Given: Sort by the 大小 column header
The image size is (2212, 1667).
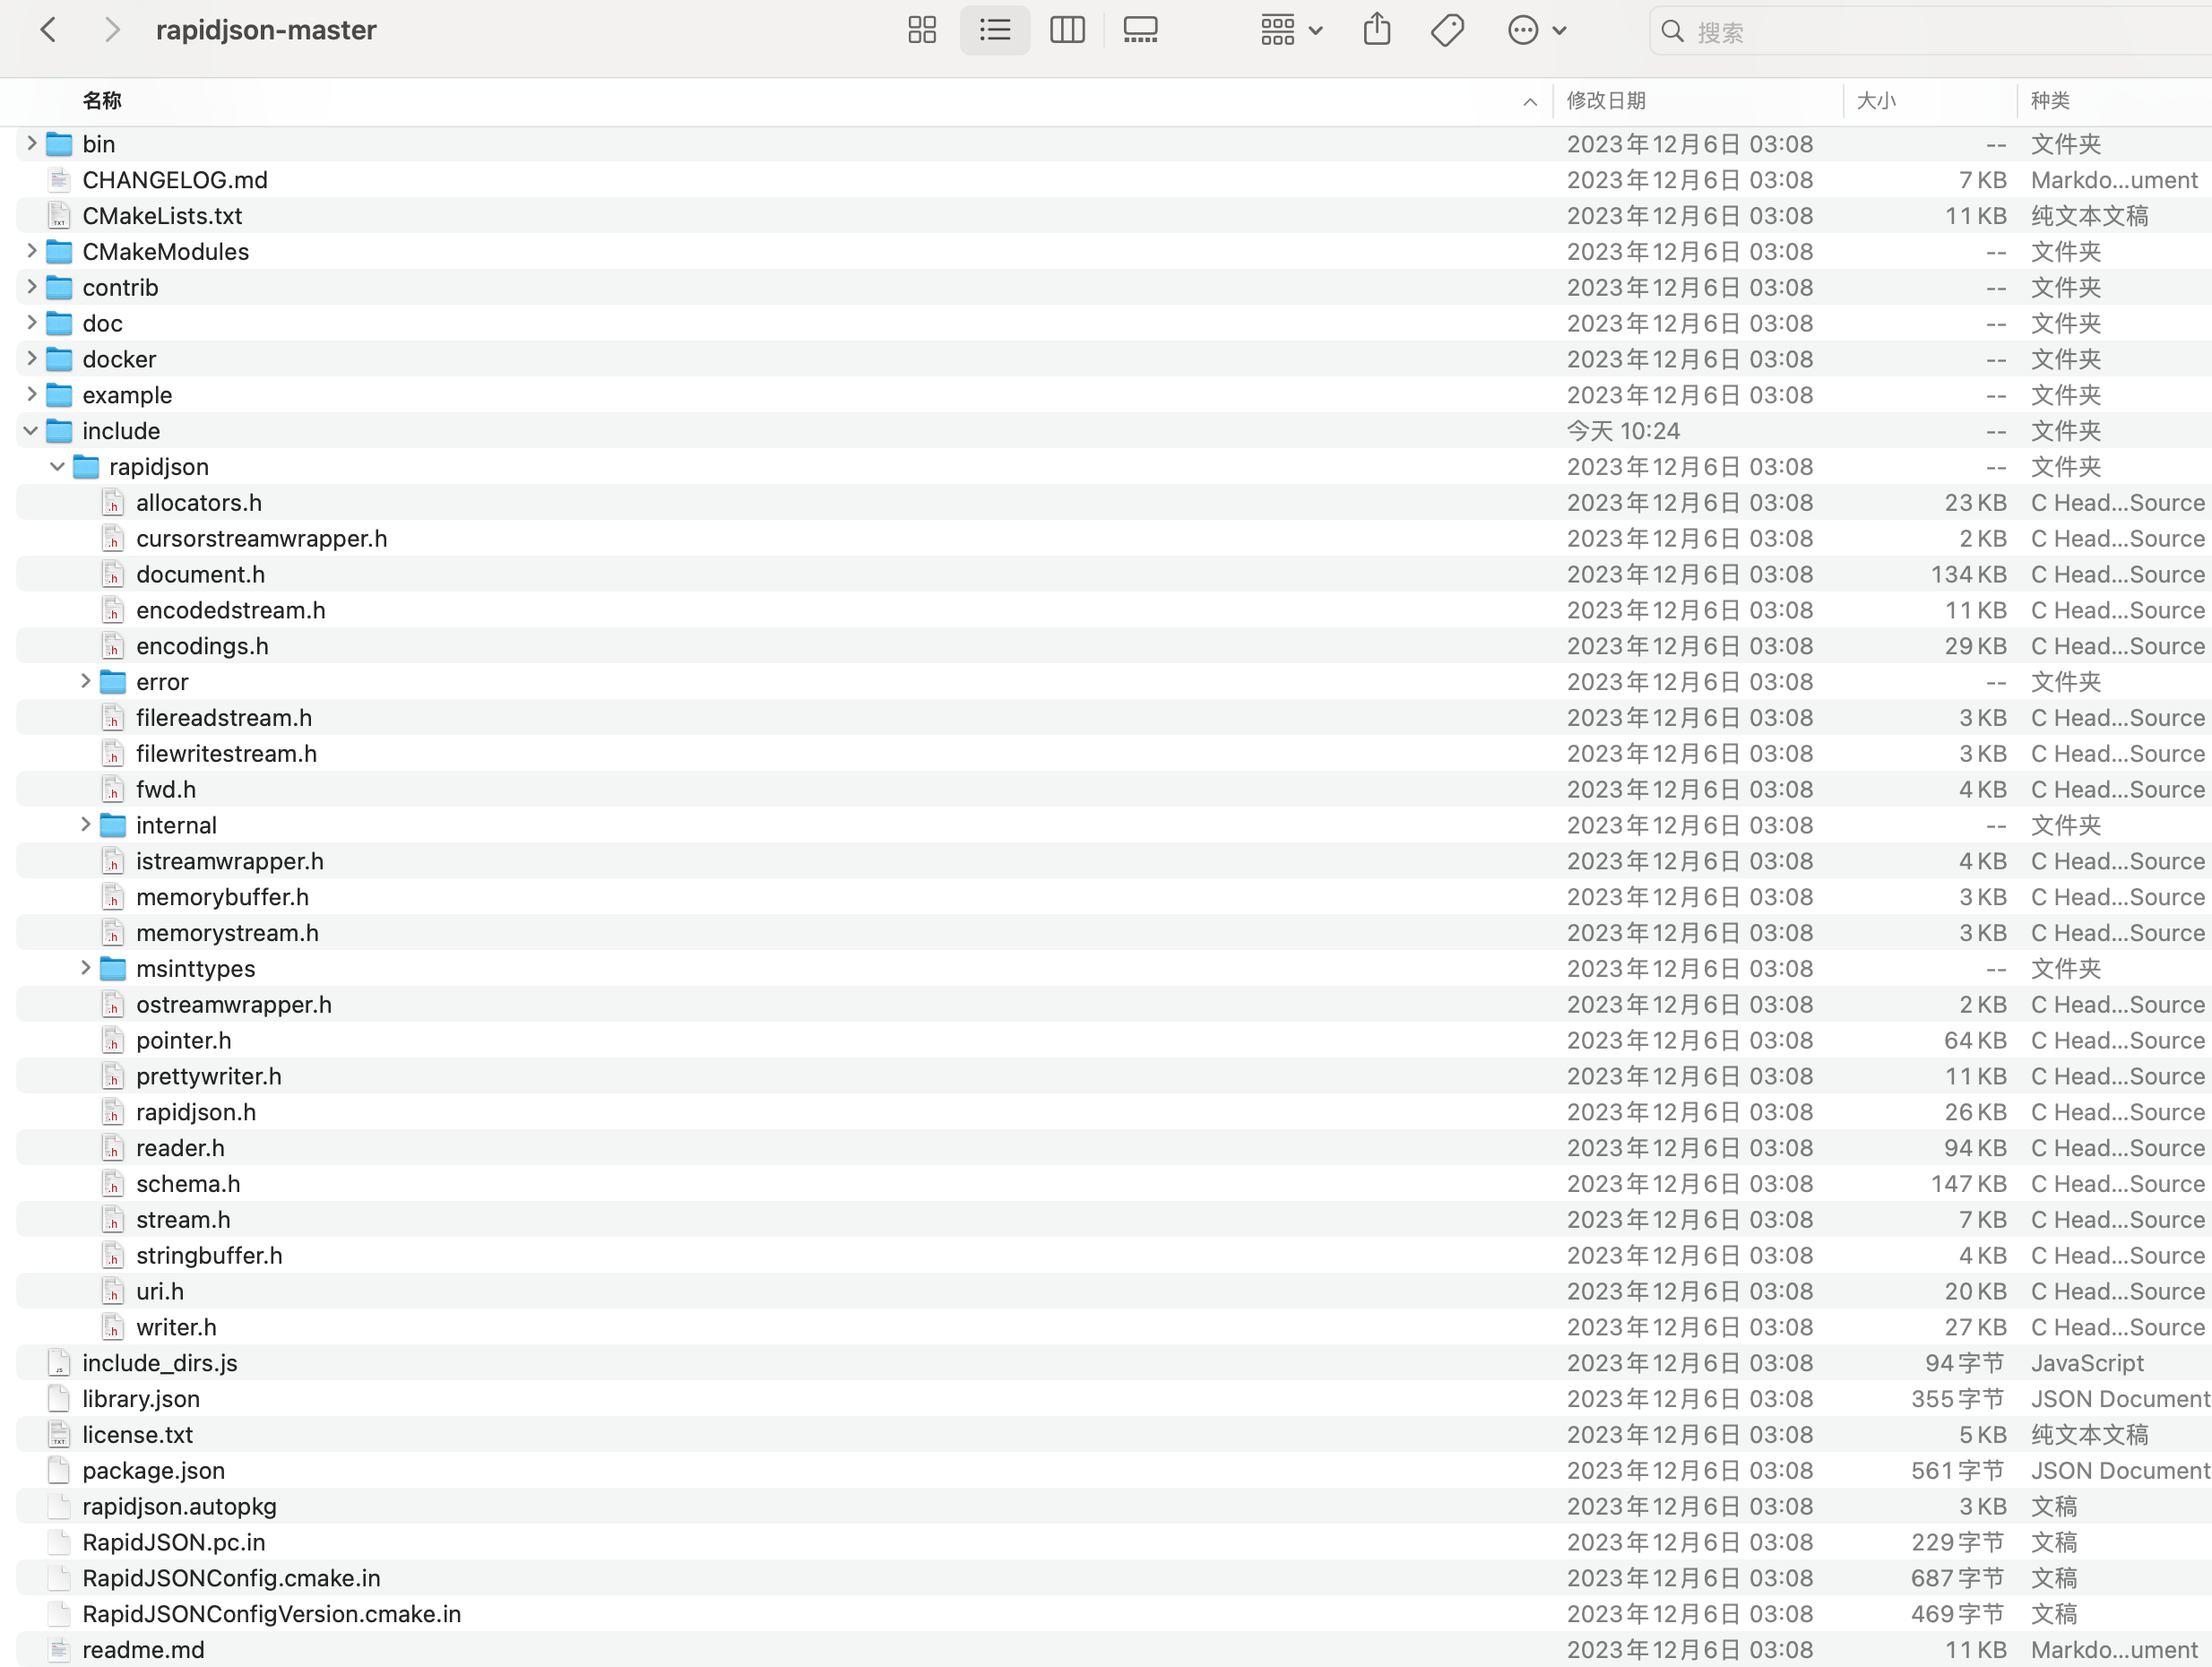Looking at the screenshot, I should 1876,100.
